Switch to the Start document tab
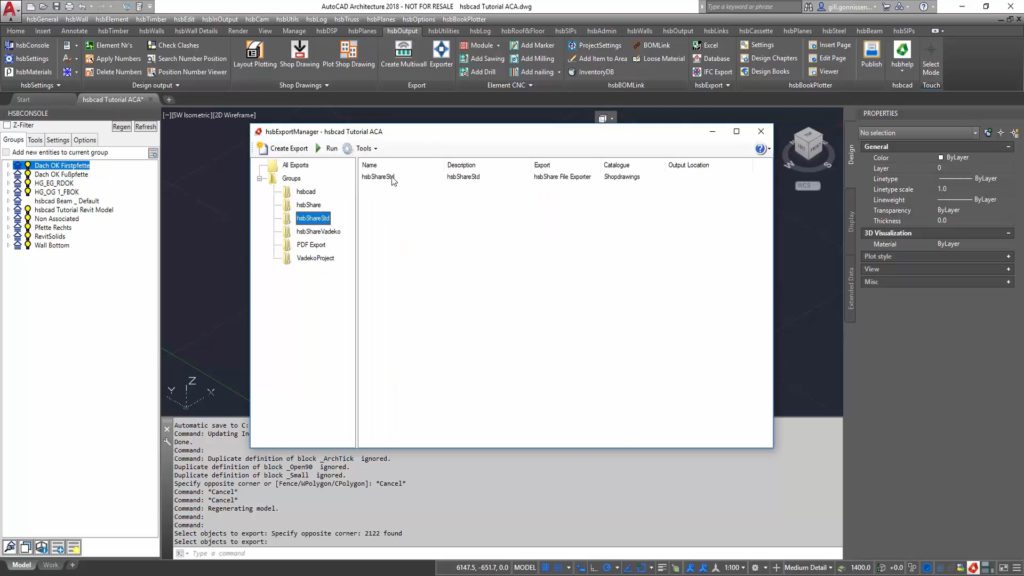The width and height of the screenshot is (1024, 576). coord(24,99)
